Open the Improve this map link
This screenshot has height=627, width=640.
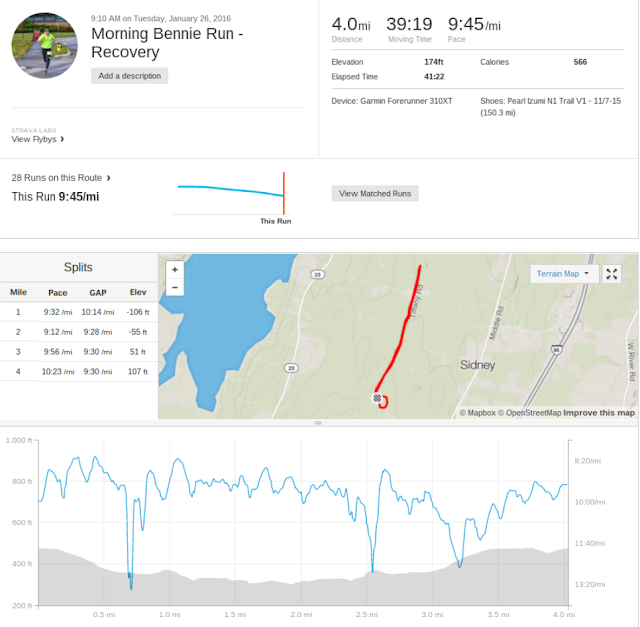coord(599,413)
